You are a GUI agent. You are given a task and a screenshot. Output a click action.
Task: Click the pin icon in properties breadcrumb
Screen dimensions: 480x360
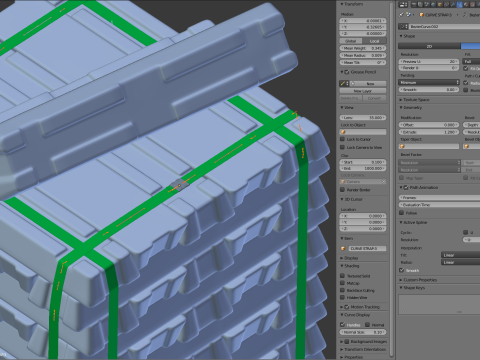(401, 15)
